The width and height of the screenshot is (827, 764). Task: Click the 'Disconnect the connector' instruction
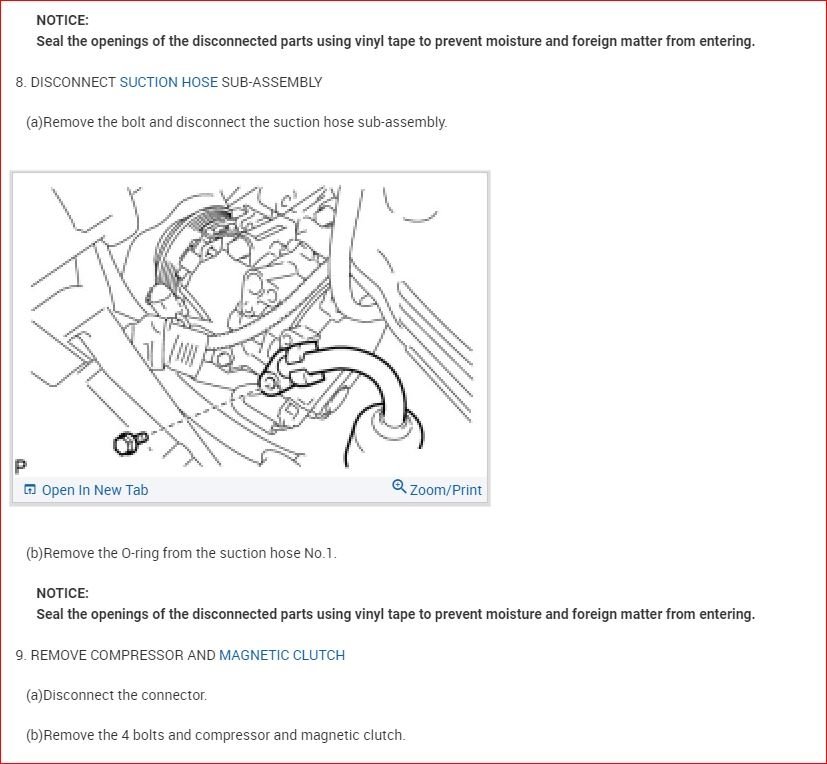pos(116,695)
